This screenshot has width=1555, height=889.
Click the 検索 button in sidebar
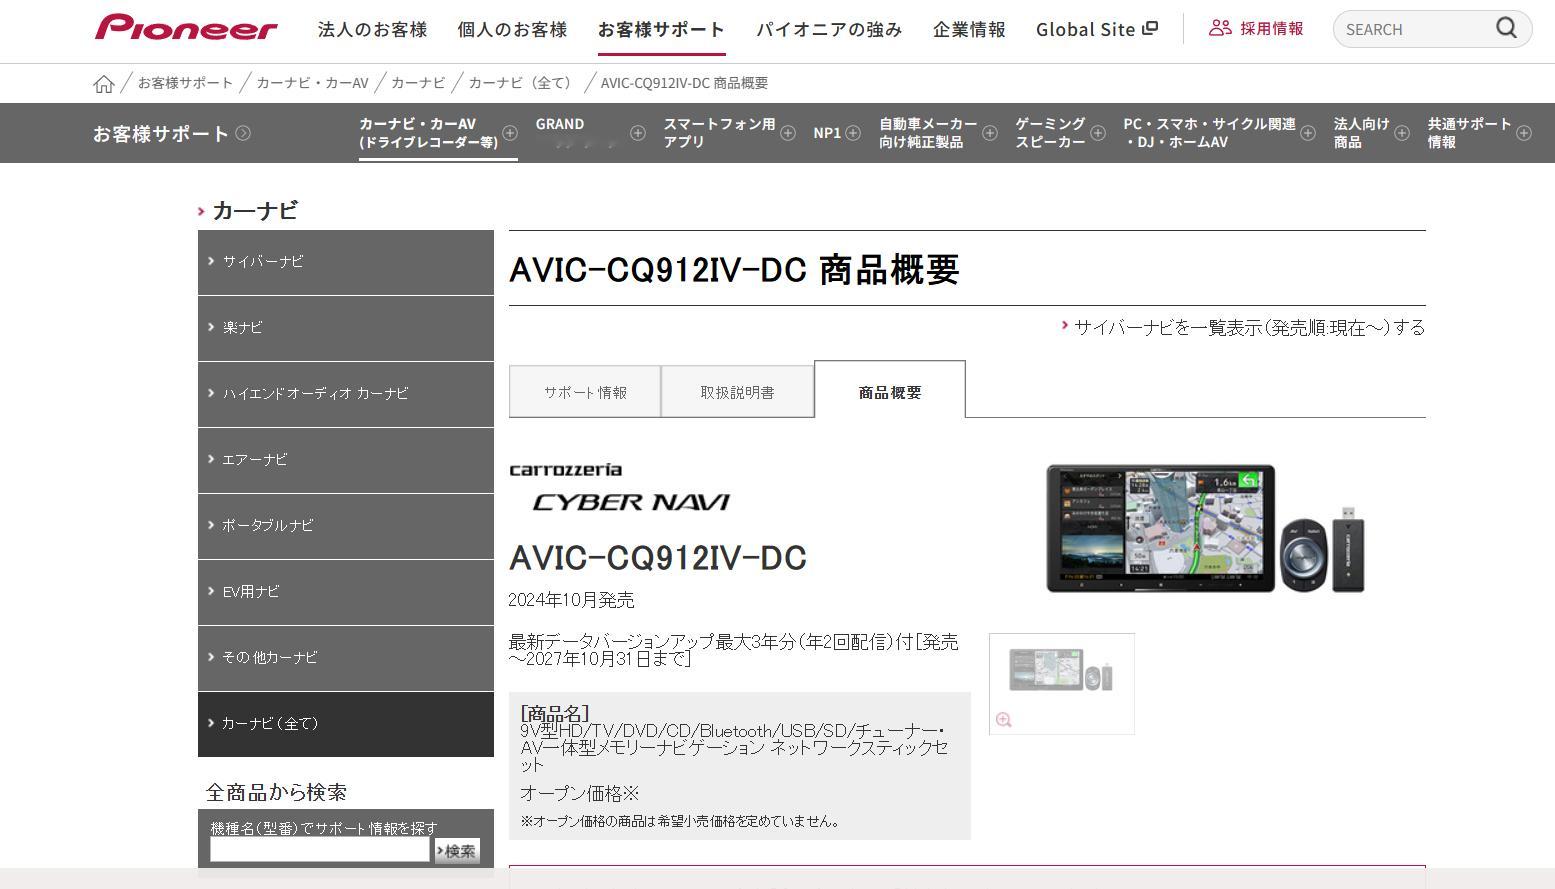pyautogui.click(x=456, y=850)
